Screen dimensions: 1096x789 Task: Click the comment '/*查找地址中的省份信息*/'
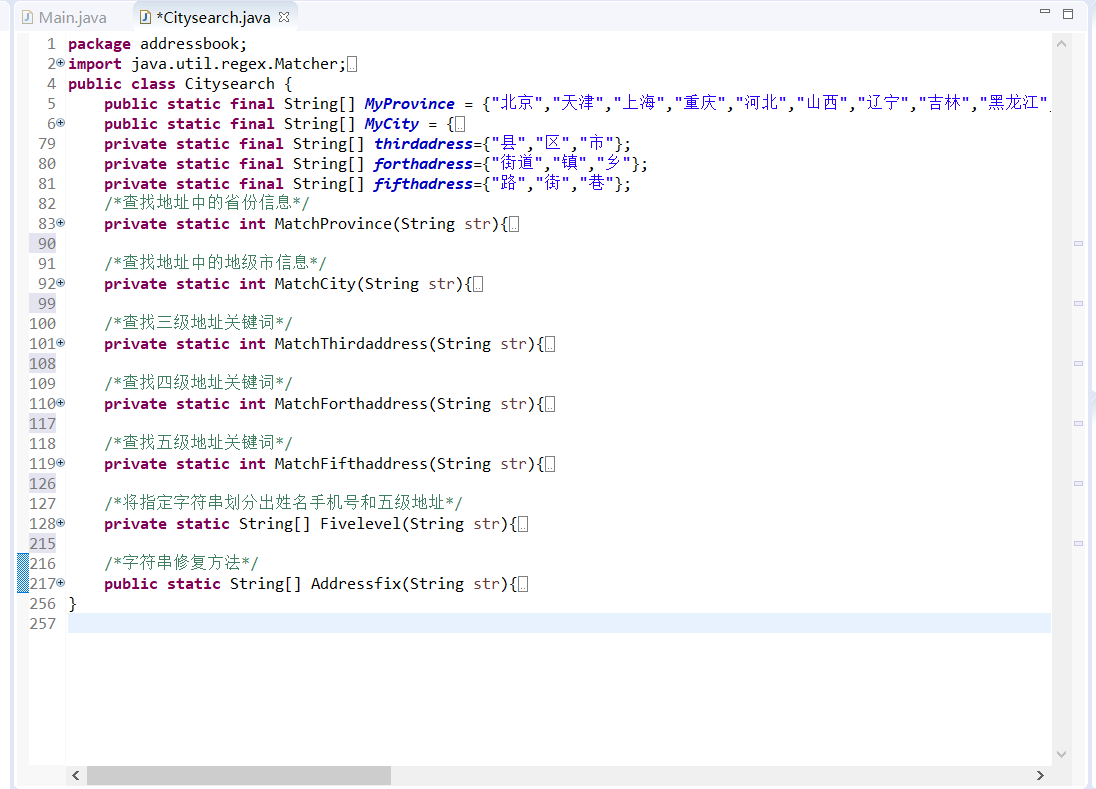(207, 203)
